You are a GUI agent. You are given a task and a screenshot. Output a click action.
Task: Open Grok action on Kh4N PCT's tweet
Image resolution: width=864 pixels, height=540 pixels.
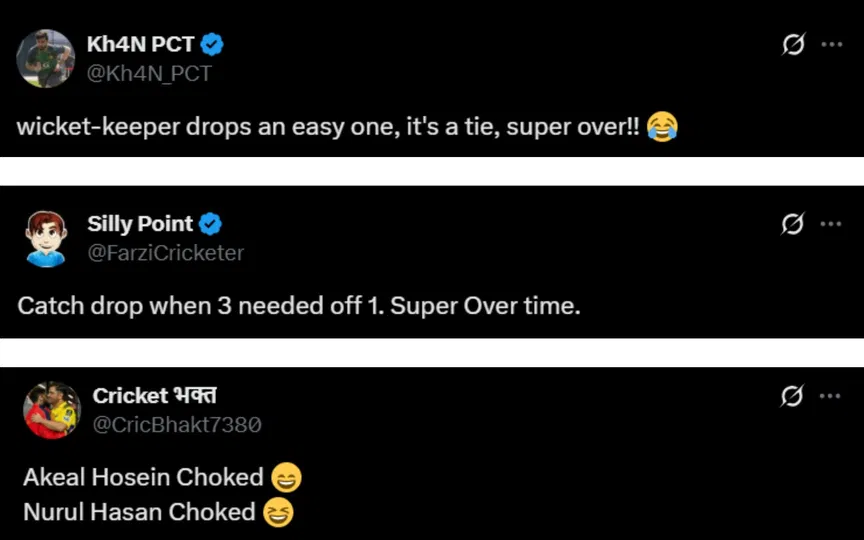(x=793, y=45)
